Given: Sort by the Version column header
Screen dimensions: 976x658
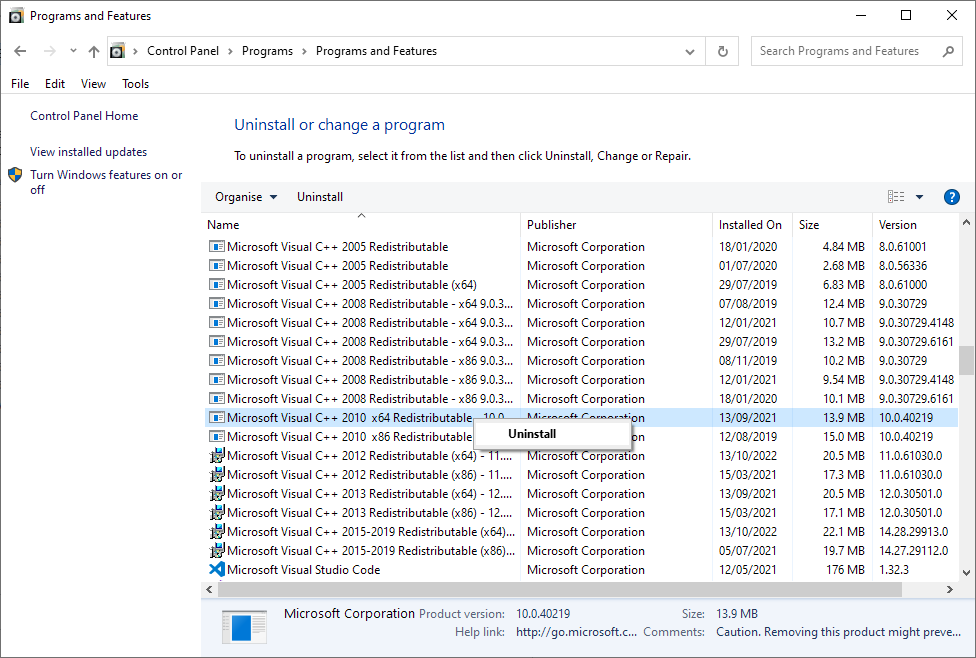Looking at the screenshot, I should (x=916, y=225).
